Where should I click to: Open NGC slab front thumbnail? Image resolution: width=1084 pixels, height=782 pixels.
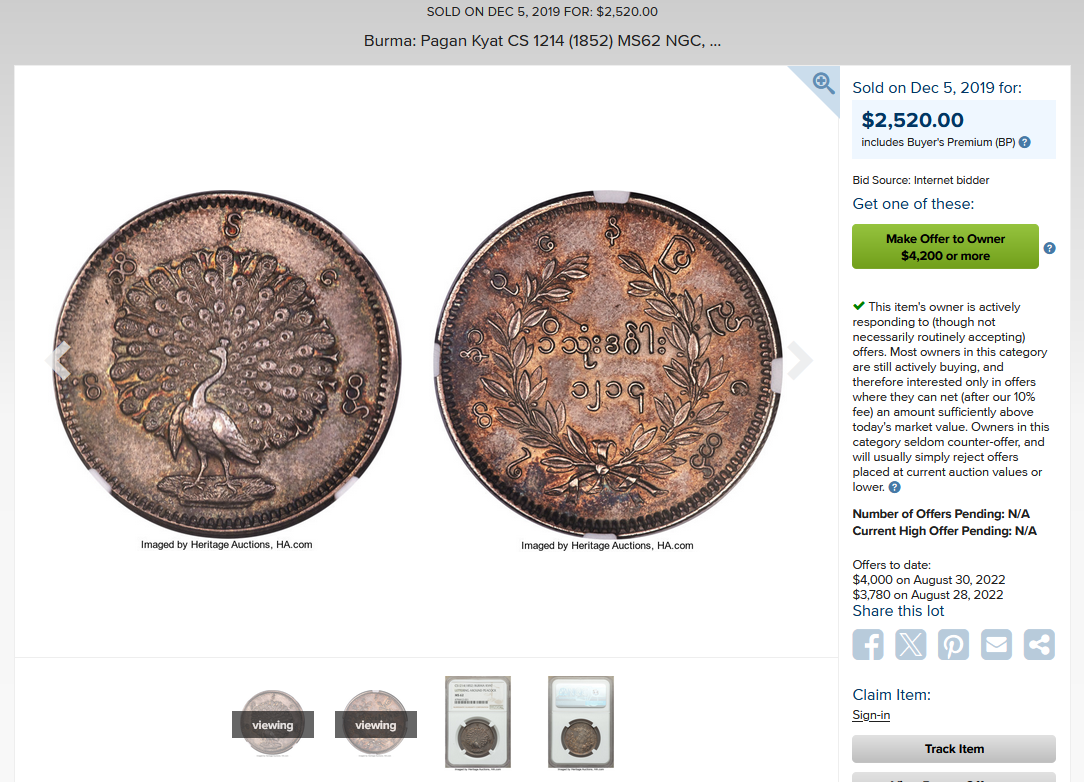pyautogui.click(x=478, y=723)
